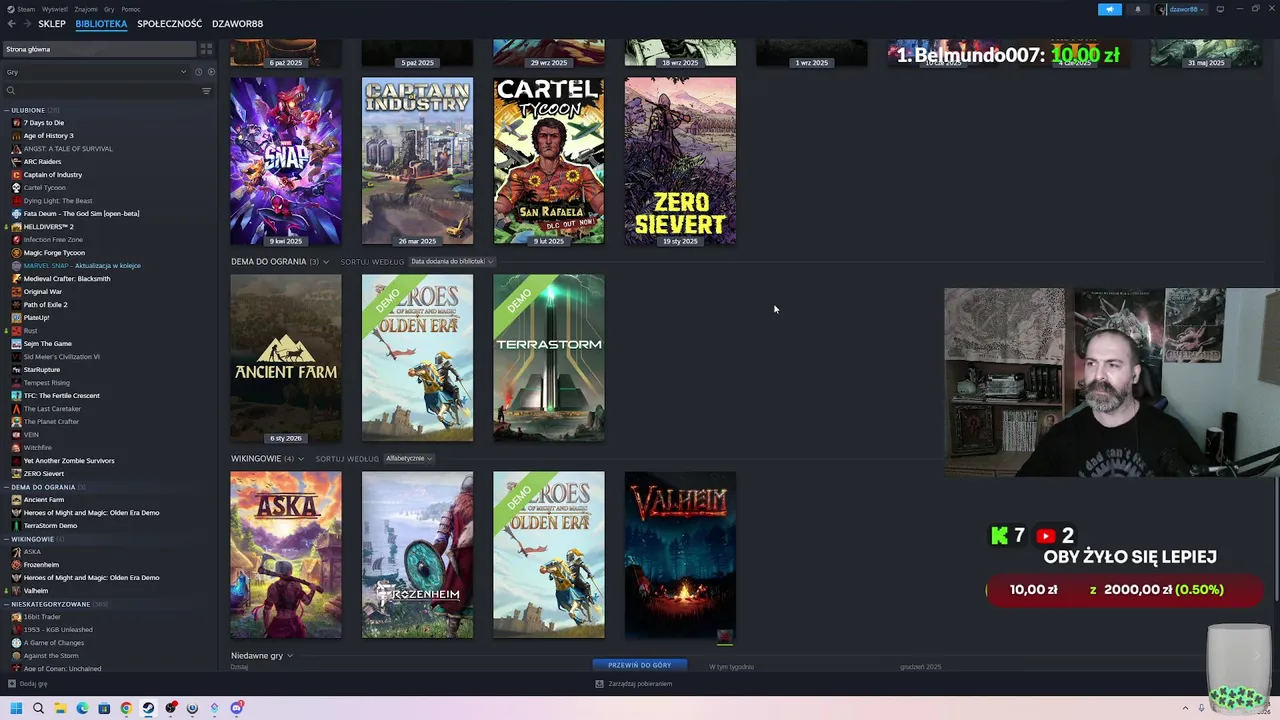Collapse DEMA DO OGRANIA sidebar category
1280x720 pixels.
click(x=7, y=487)
